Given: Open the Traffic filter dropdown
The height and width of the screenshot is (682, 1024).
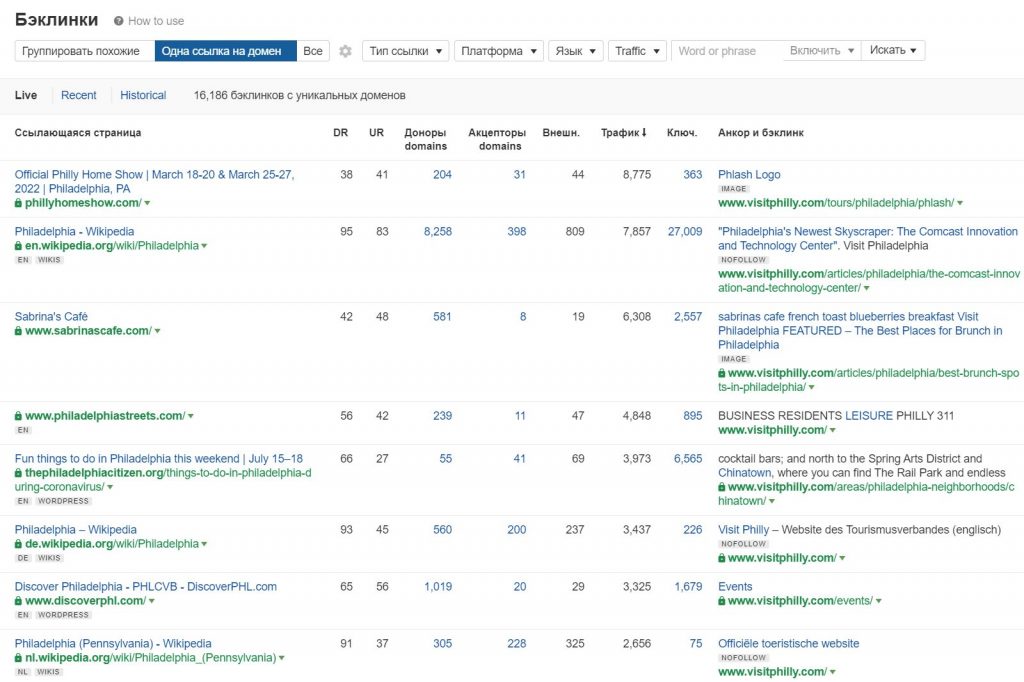Looking at the screenshot, I should point(637,51).
